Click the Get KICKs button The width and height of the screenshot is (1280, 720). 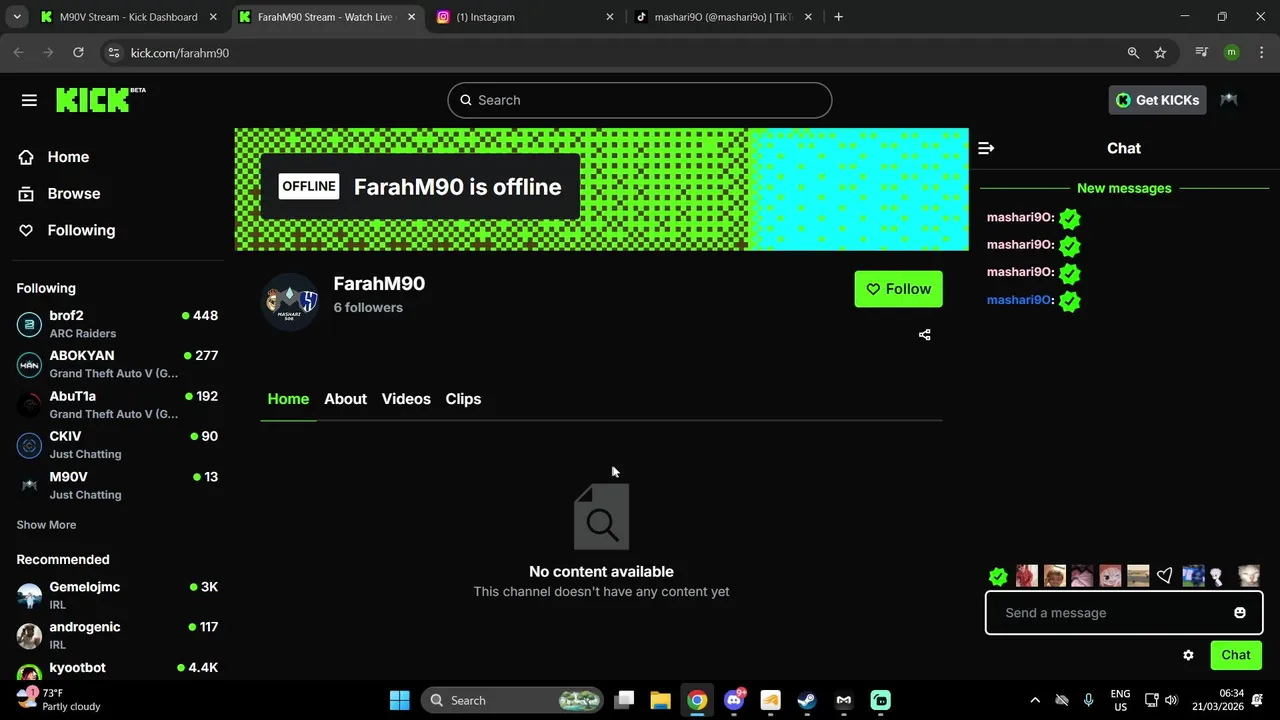click(1157, 100)
